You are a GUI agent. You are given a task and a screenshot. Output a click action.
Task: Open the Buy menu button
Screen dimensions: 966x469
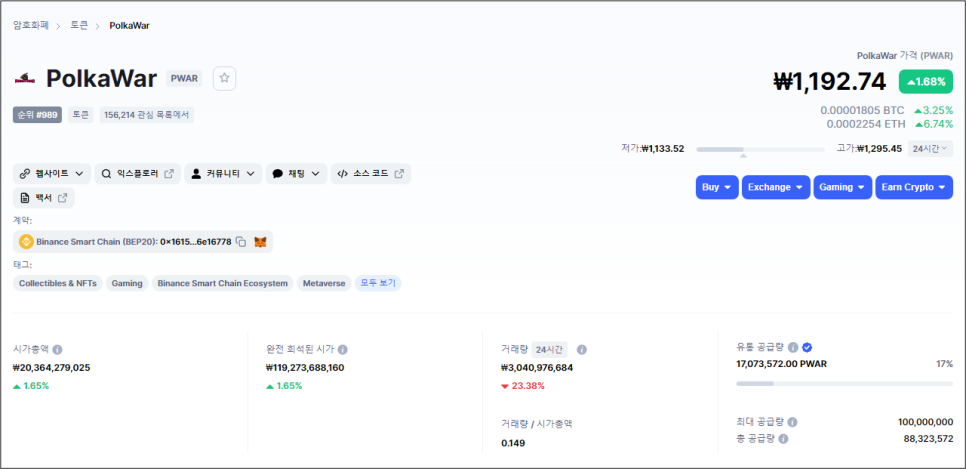717,187
